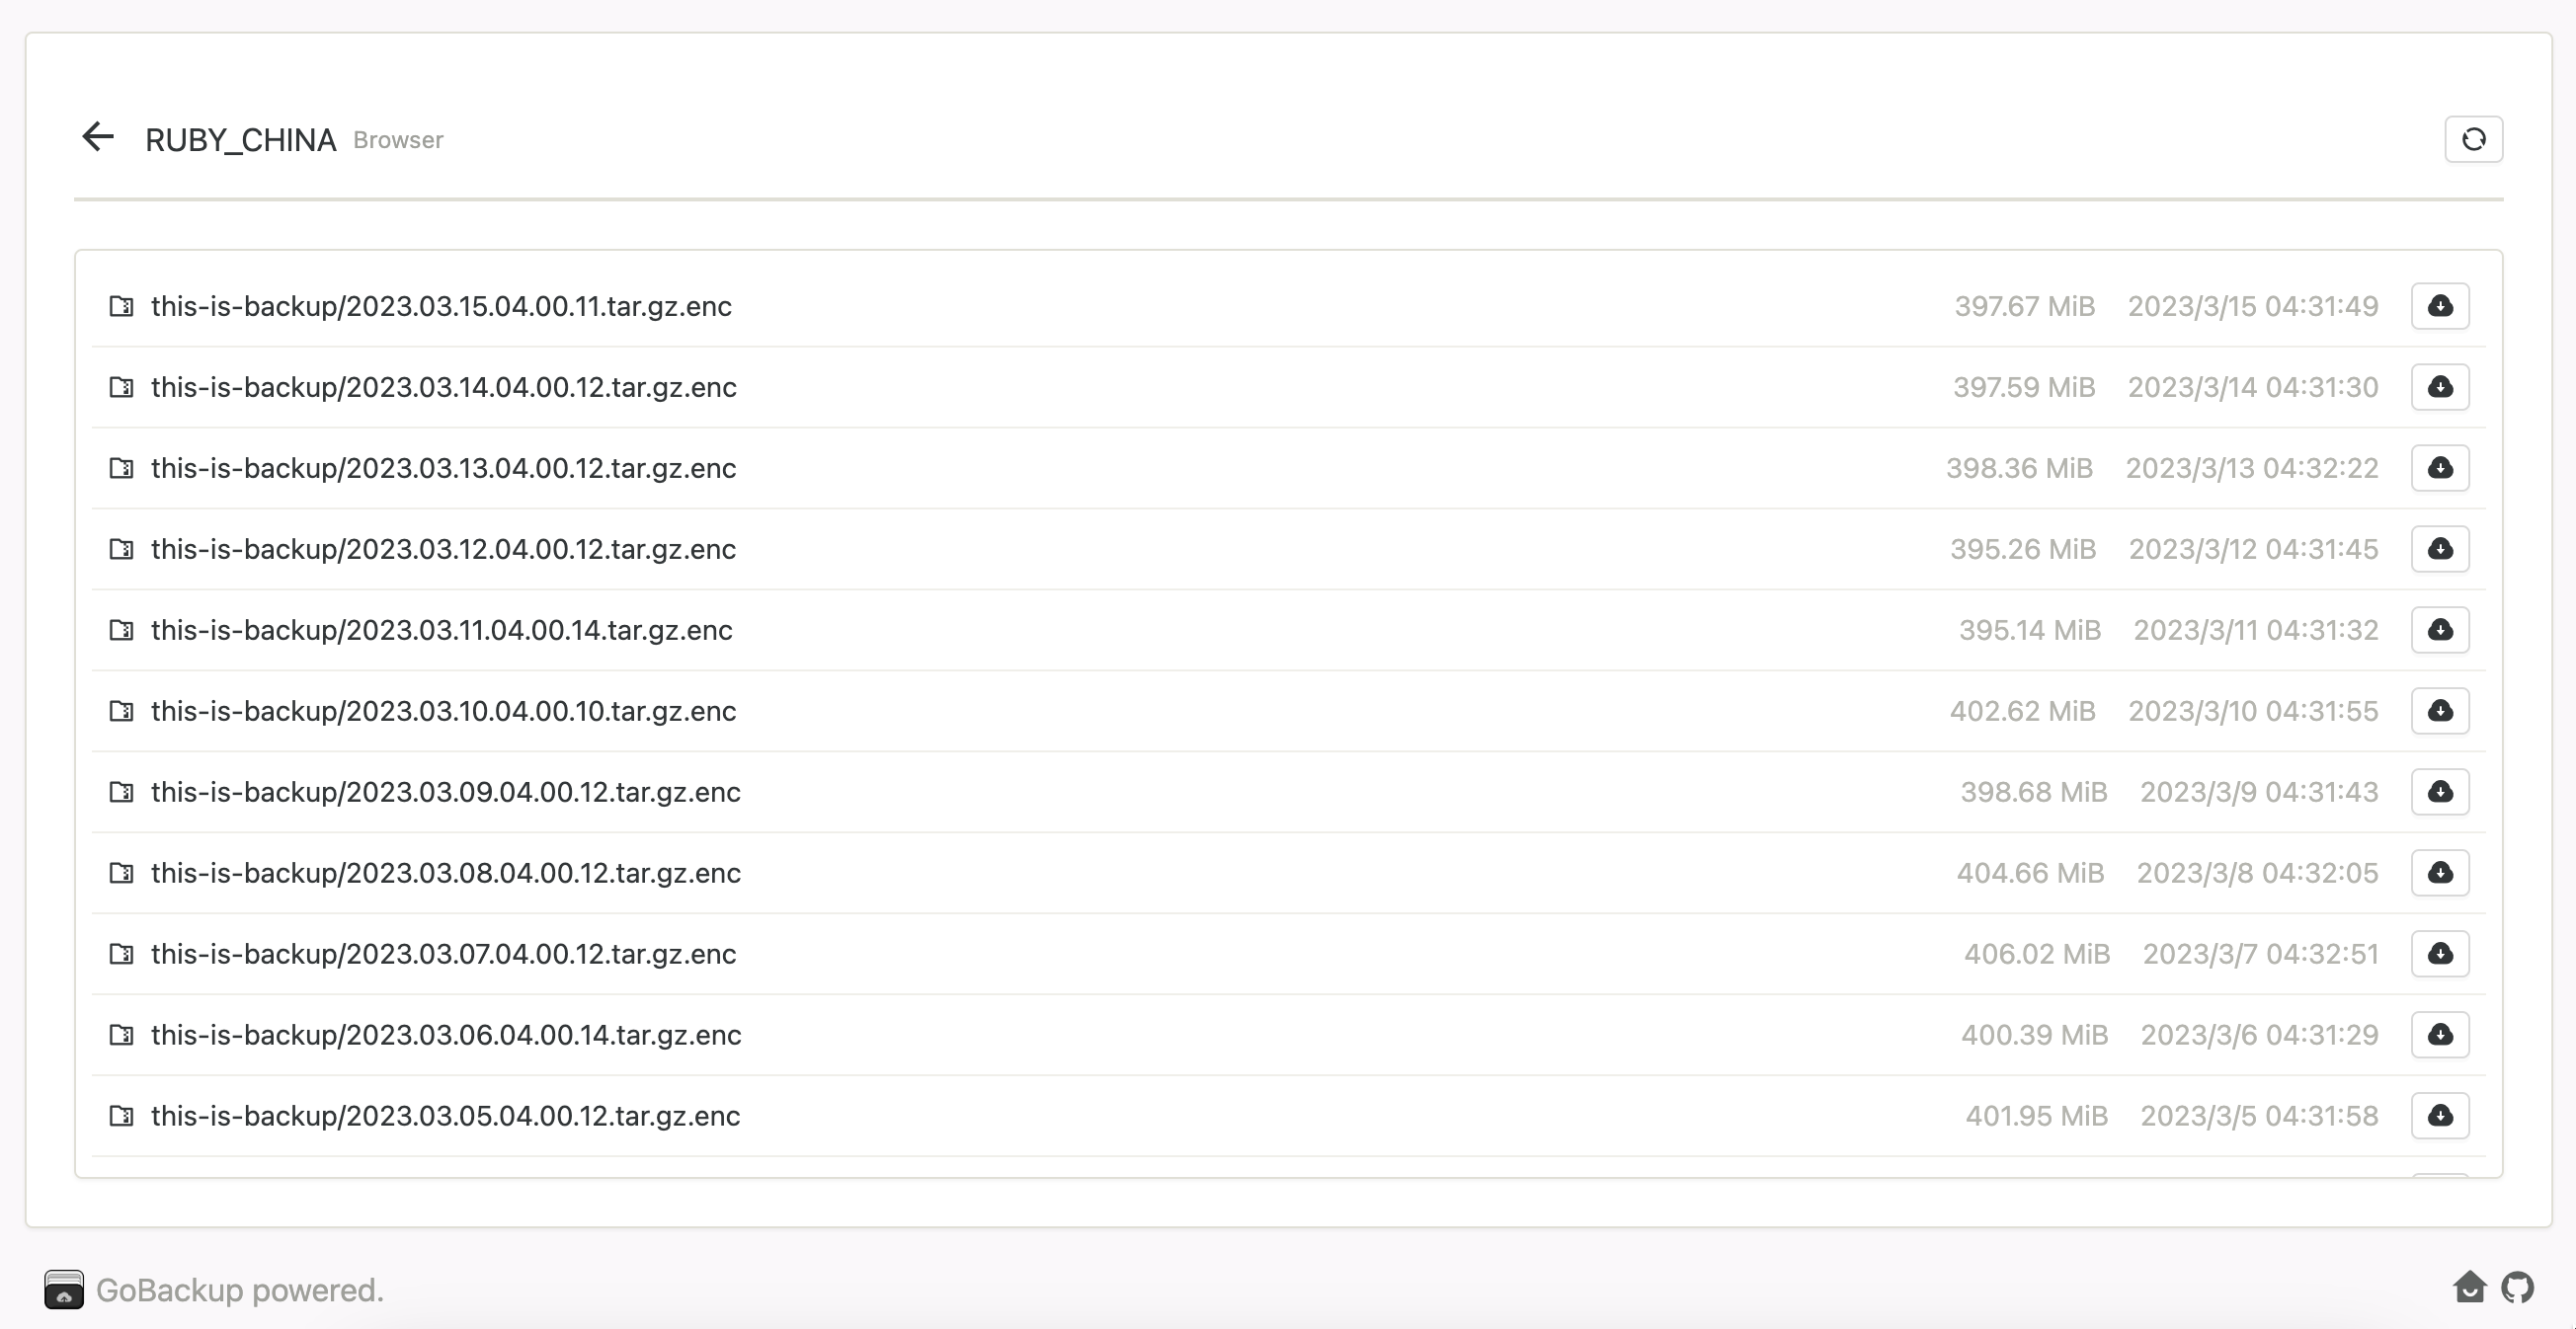Screen dimensions: 2576x1329
Task: Open the GoBackup homepage icon in footer
Action: [x=2469, y=1287]
